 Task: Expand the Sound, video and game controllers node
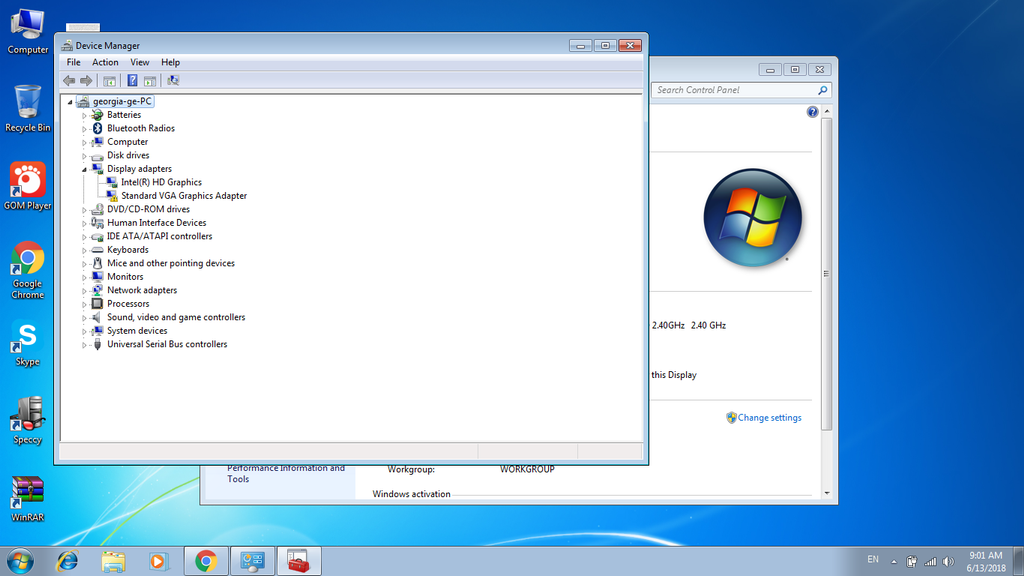pos(85,317)
